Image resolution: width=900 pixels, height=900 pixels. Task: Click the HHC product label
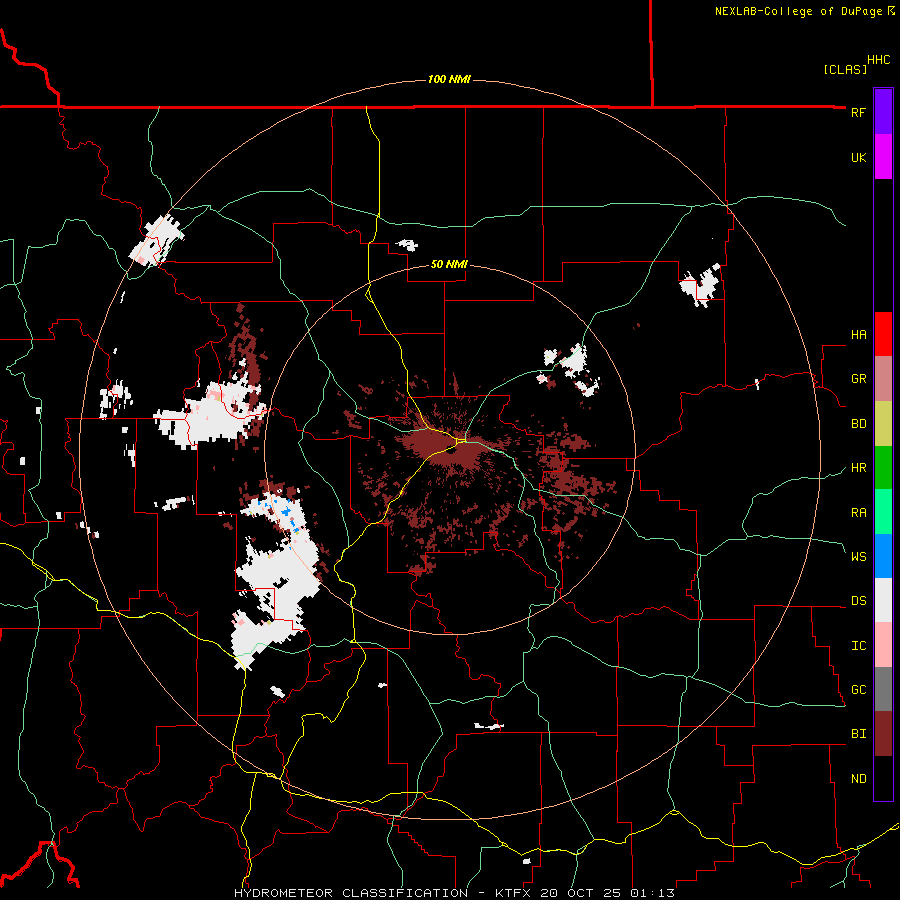879,60
